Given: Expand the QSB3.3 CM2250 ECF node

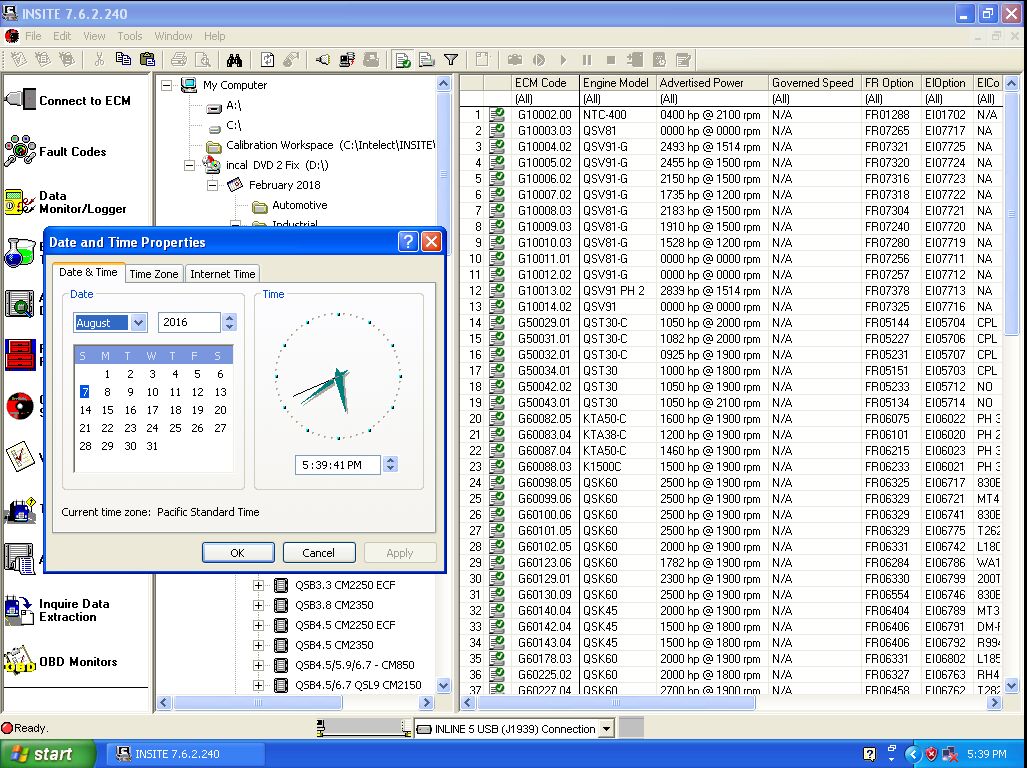Looking at the screenshot, I should point(258,585).
